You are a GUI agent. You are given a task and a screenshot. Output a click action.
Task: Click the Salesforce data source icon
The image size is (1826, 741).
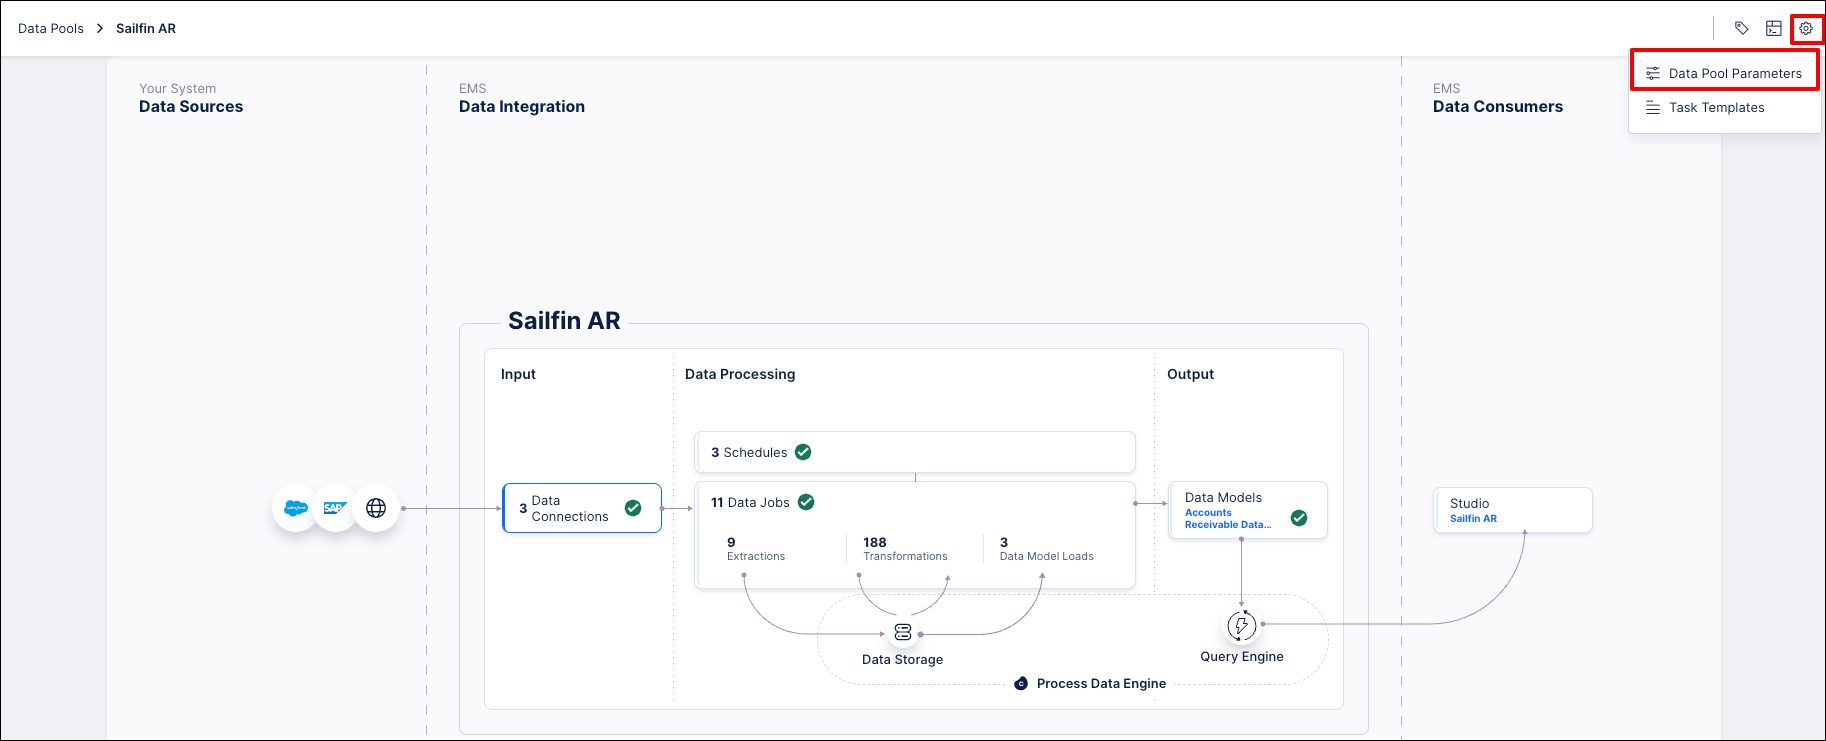click(x=296, y=508)
